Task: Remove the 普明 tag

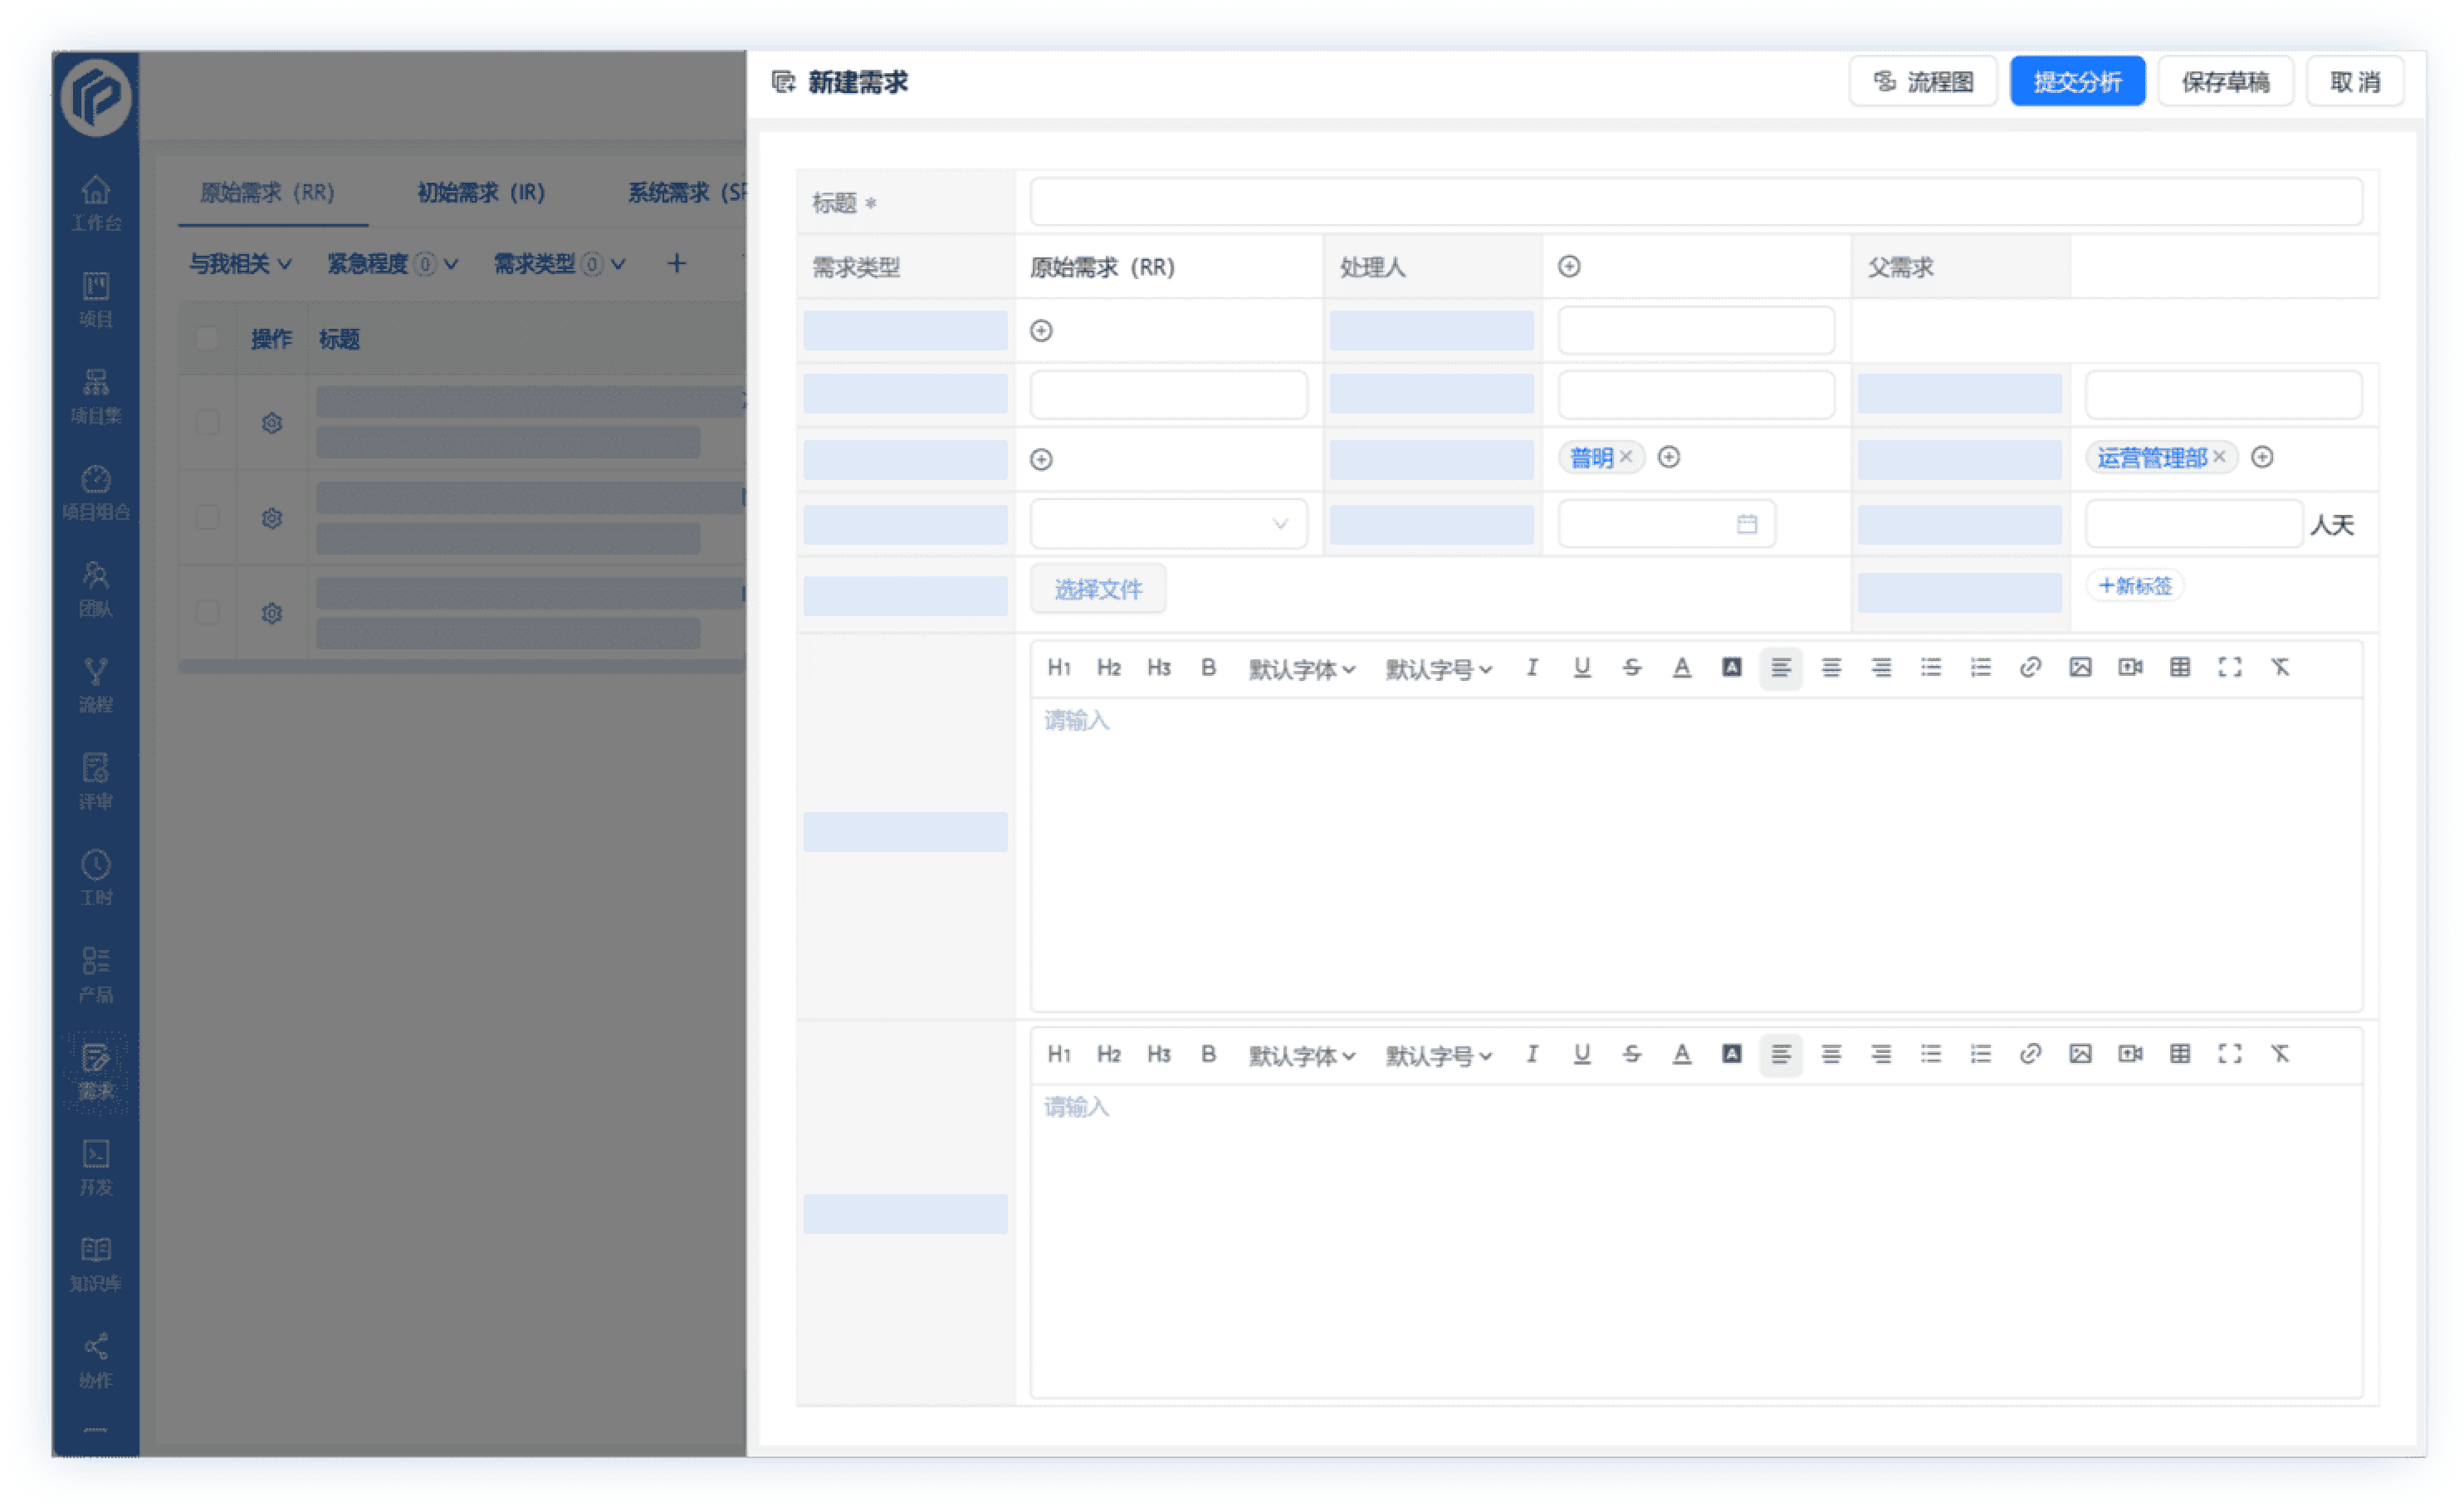Action: point(1626,456)
